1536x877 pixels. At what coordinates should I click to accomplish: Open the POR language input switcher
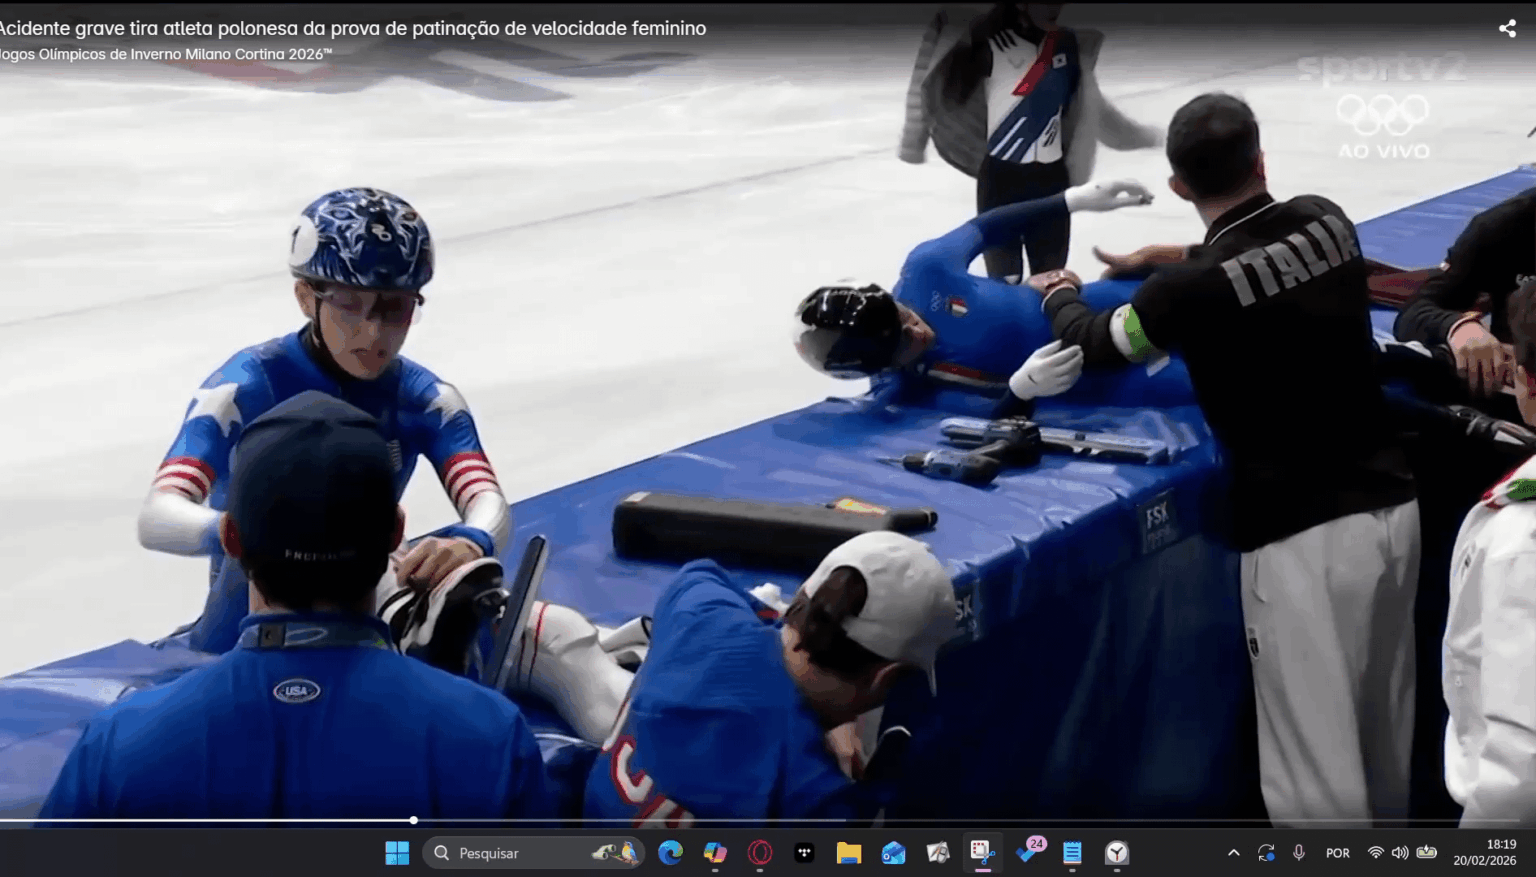1337,853
